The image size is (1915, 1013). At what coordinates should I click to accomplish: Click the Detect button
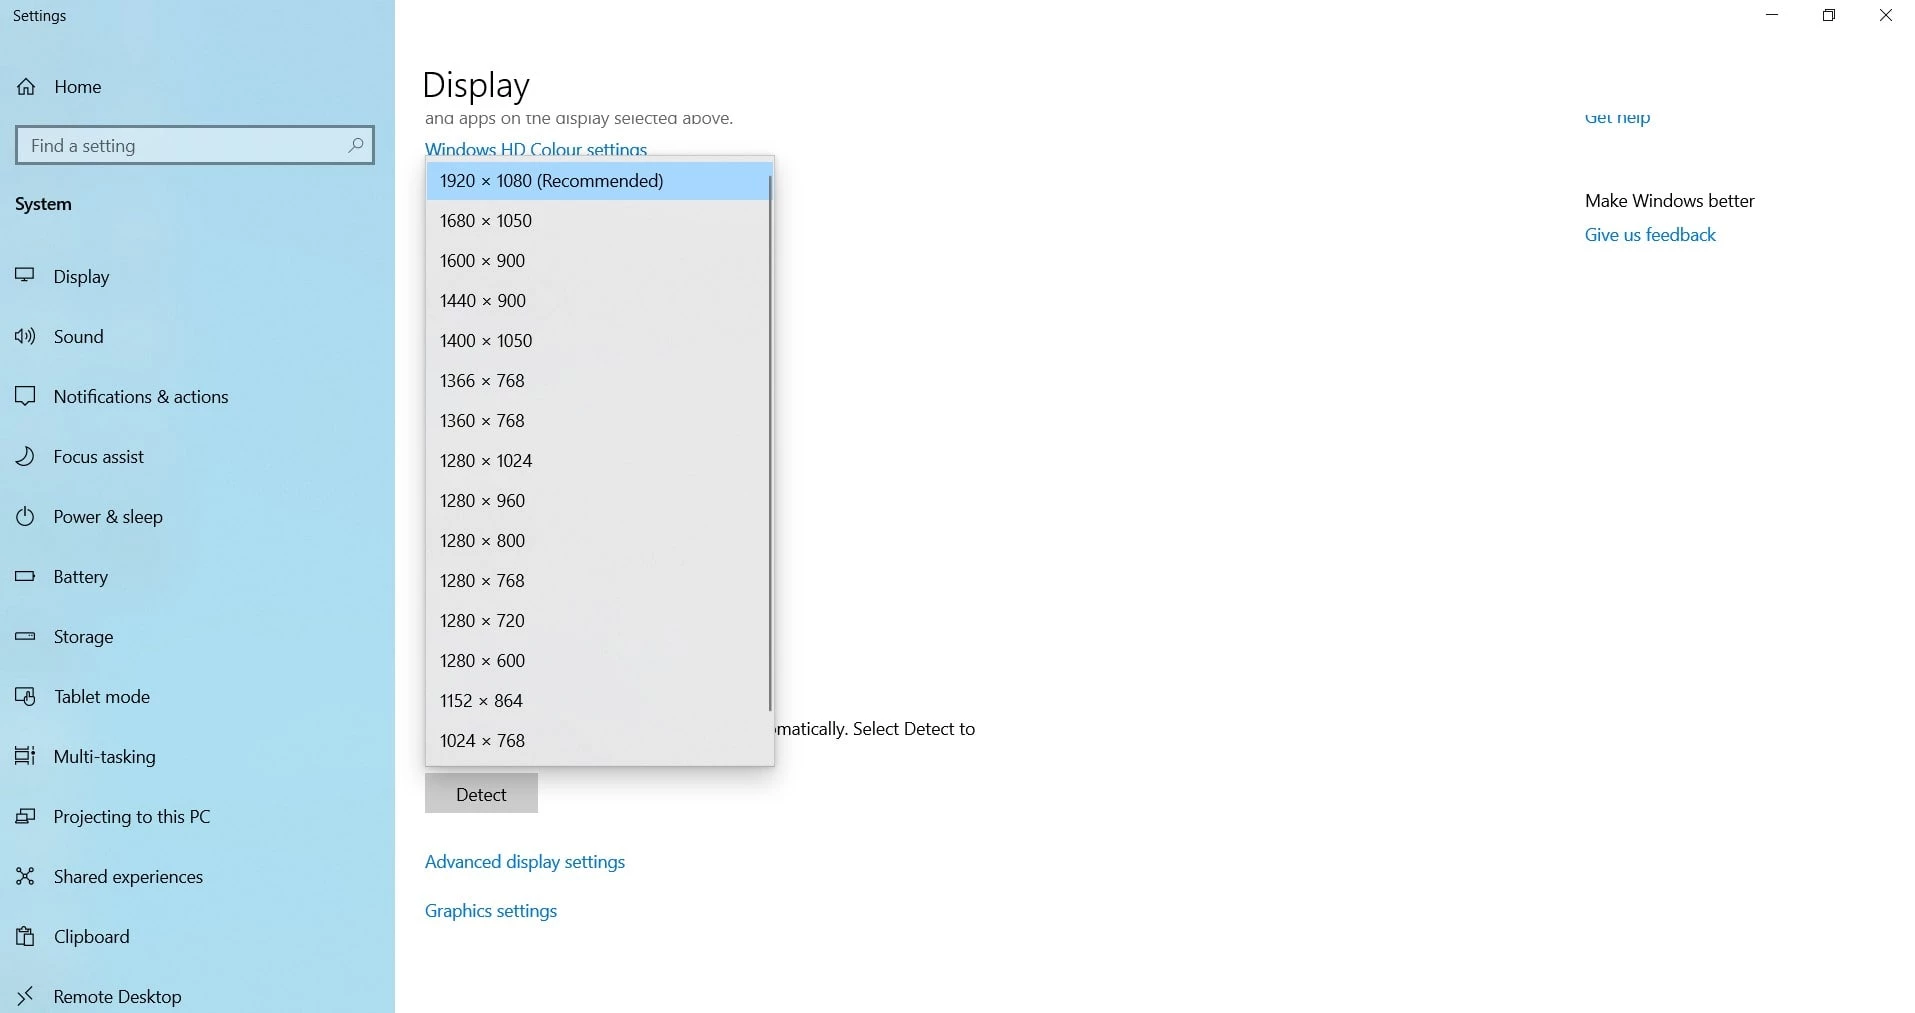pyautogui.click(x=481, y=794)
